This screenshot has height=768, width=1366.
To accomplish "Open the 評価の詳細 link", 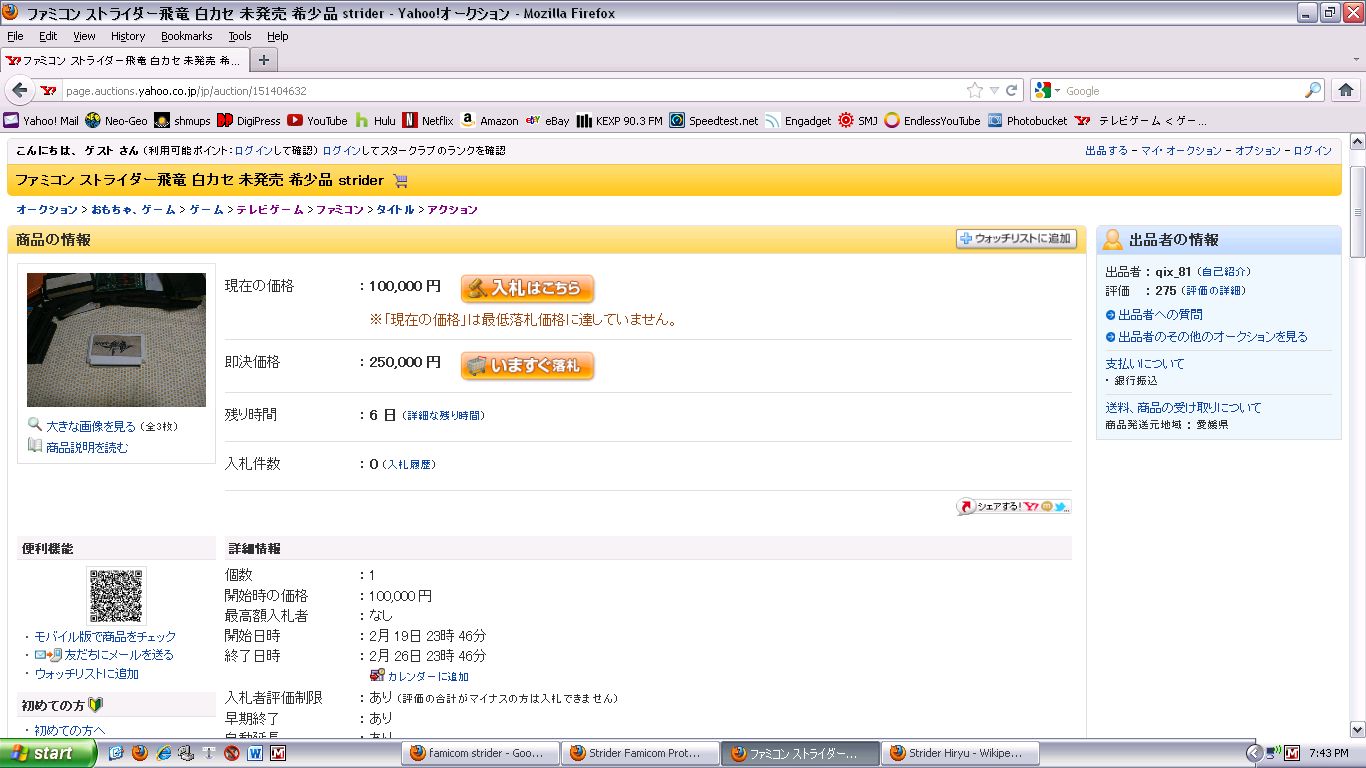I will (x=1214, y=290).
